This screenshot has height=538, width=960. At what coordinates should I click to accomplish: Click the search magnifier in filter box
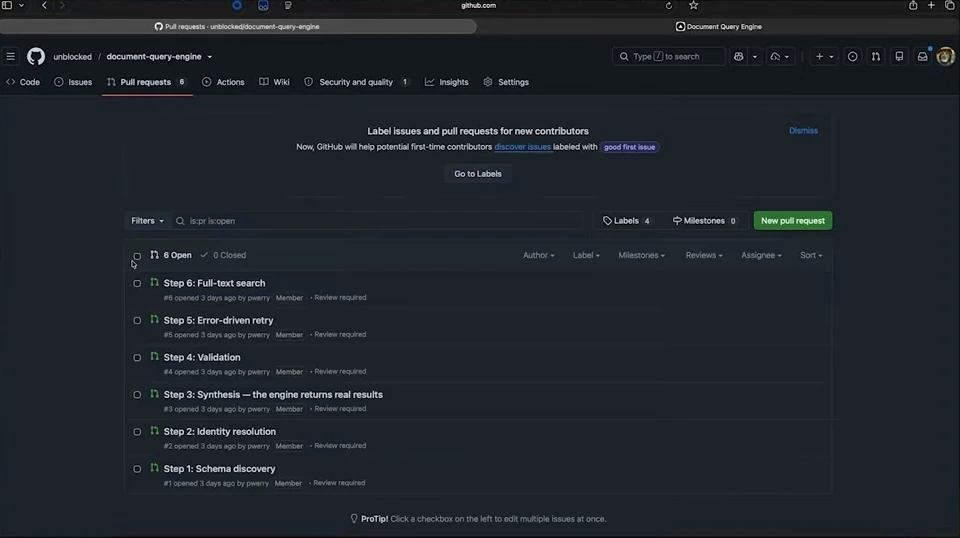[180, 221]
